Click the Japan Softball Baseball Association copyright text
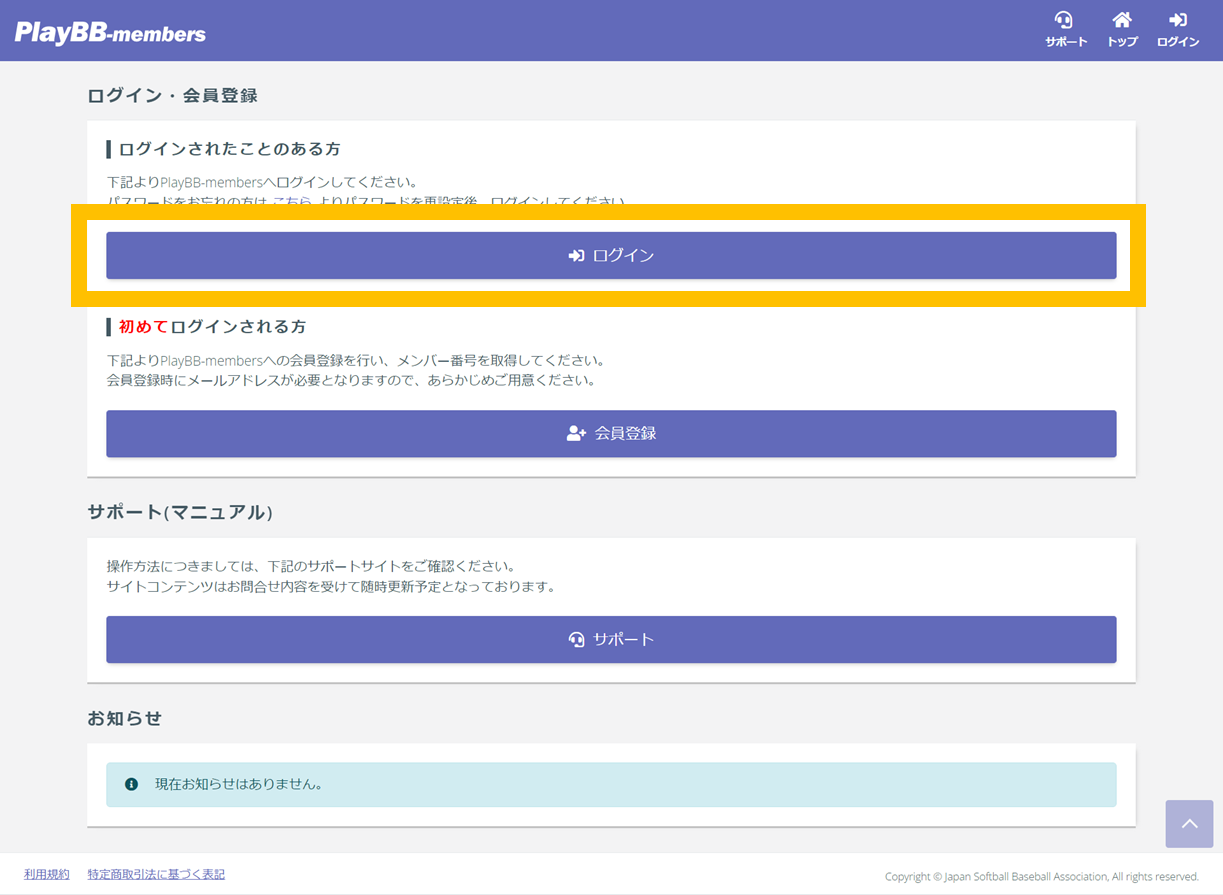 click(x=1041, y=877)
